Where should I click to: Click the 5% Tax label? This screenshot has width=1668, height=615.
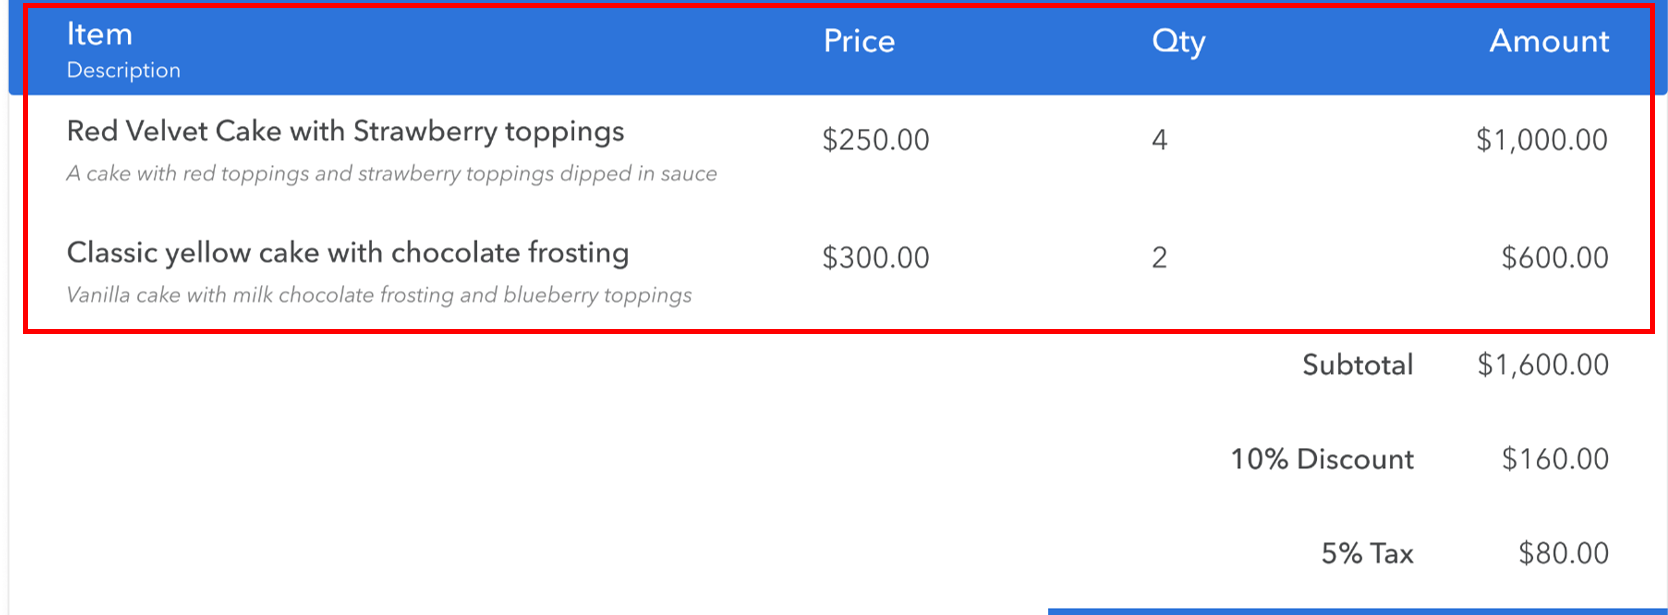1367,553
